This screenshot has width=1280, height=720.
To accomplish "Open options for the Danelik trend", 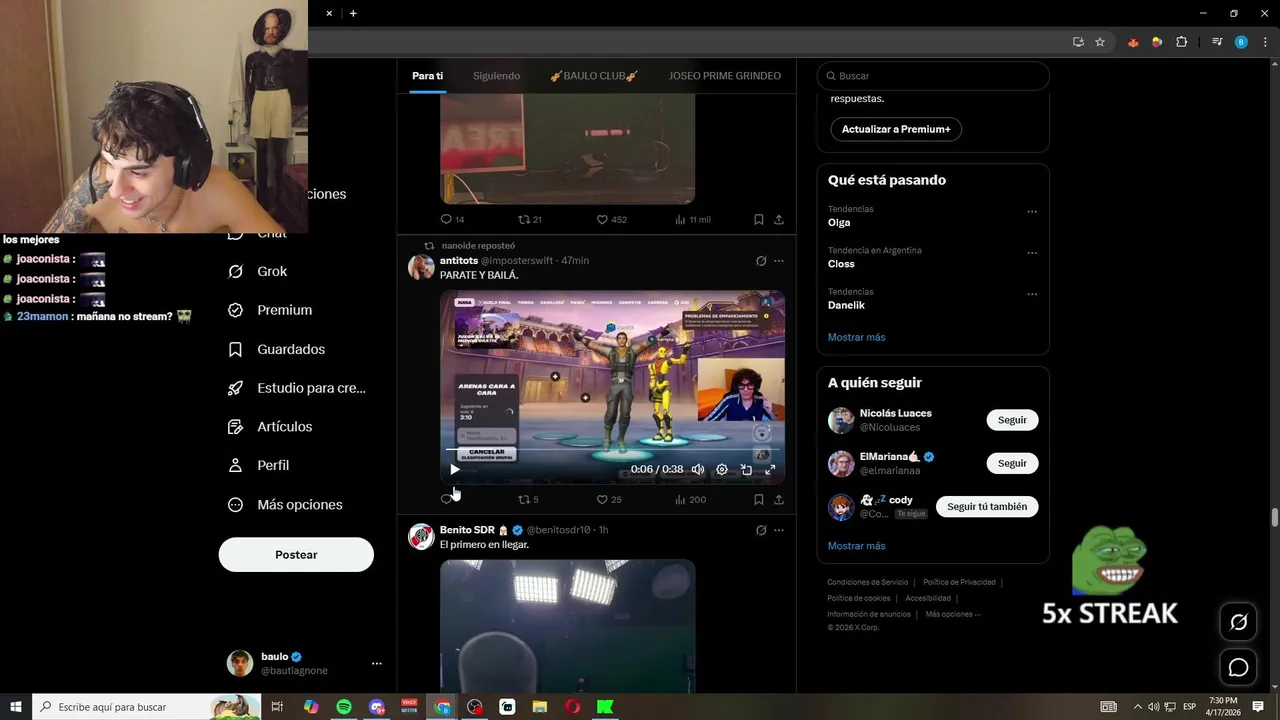I will point(1032,294).
